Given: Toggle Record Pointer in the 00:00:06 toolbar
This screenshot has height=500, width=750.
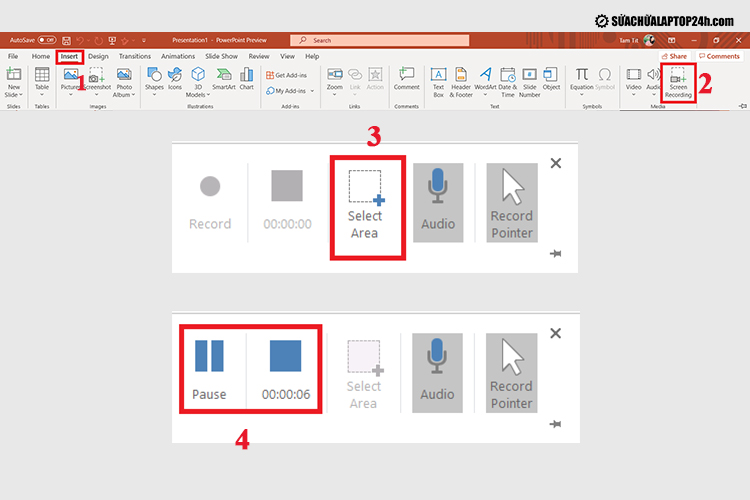Looking at the screenshot, I should click(511, 373).
